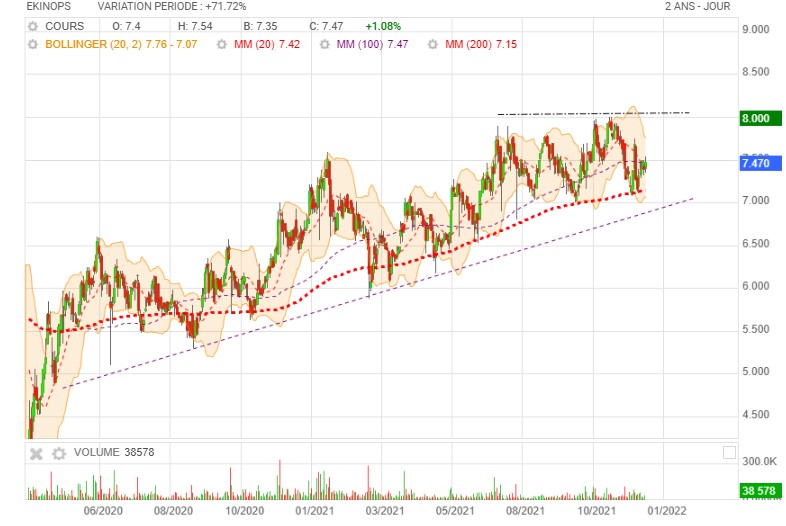Click the VARIATION PERIODE : +71.72% text

click(x=172, y=7)
